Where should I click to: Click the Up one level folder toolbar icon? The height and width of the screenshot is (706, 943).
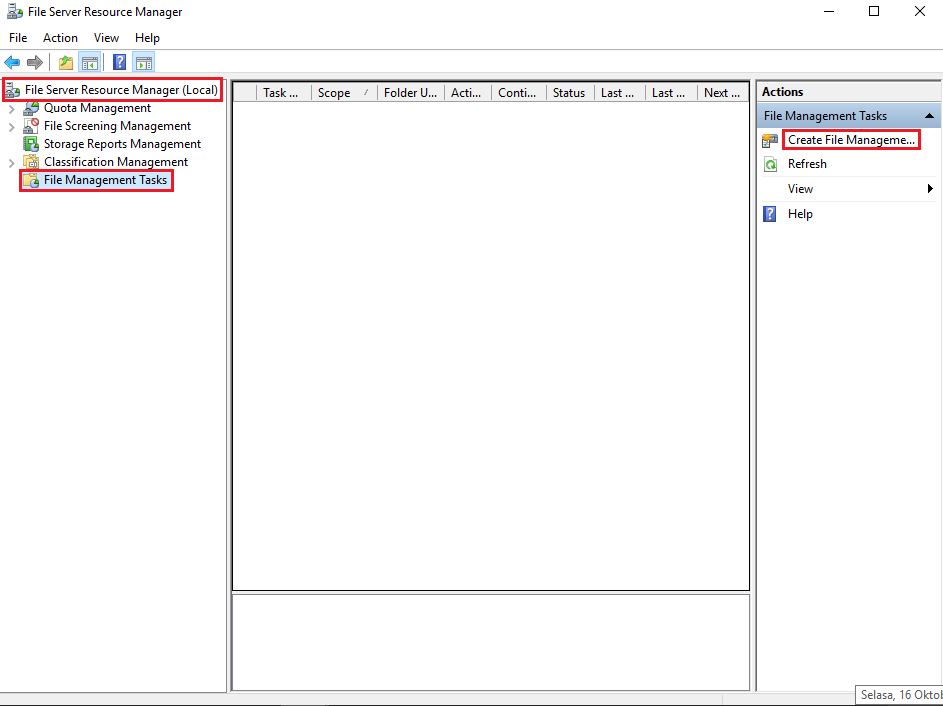[64, 62]
